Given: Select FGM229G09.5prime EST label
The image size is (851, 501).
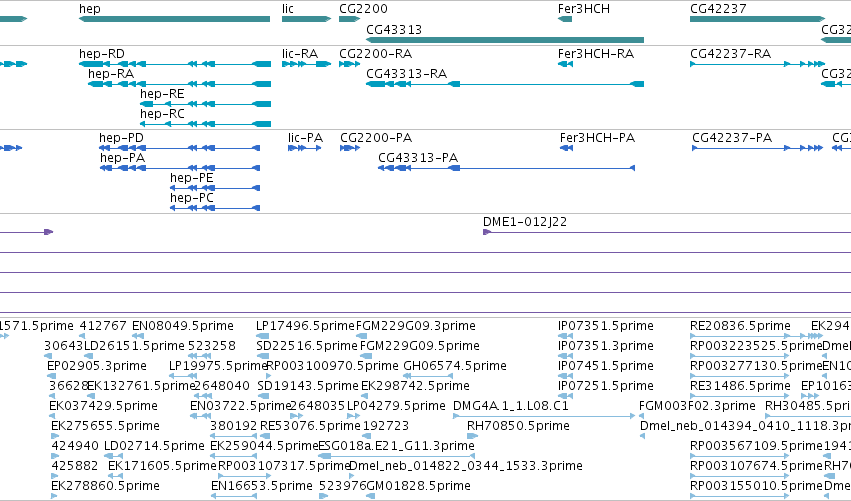Looking at the screenshot, I should click(420, 346).
